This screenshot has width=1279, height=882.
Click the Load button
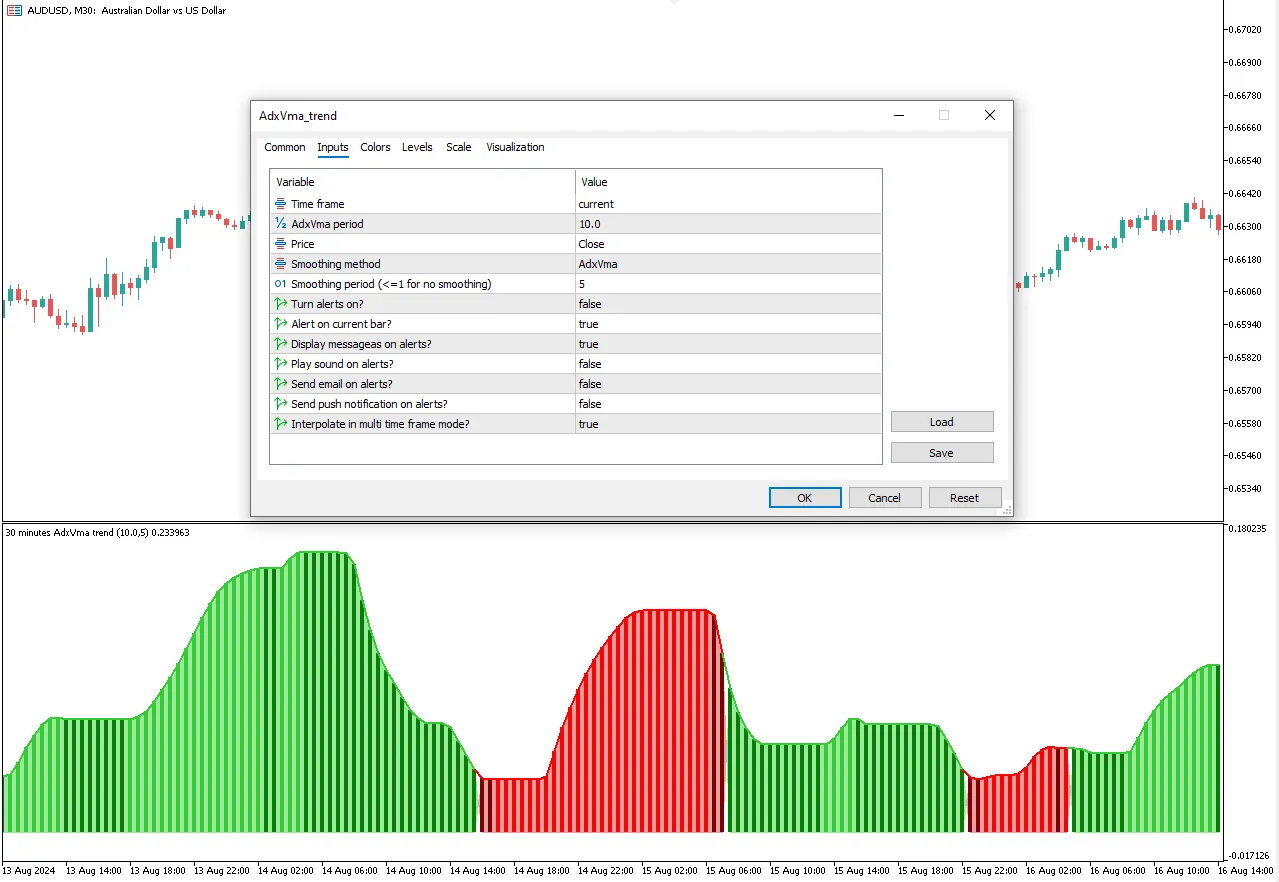click(x=942, y=422)
